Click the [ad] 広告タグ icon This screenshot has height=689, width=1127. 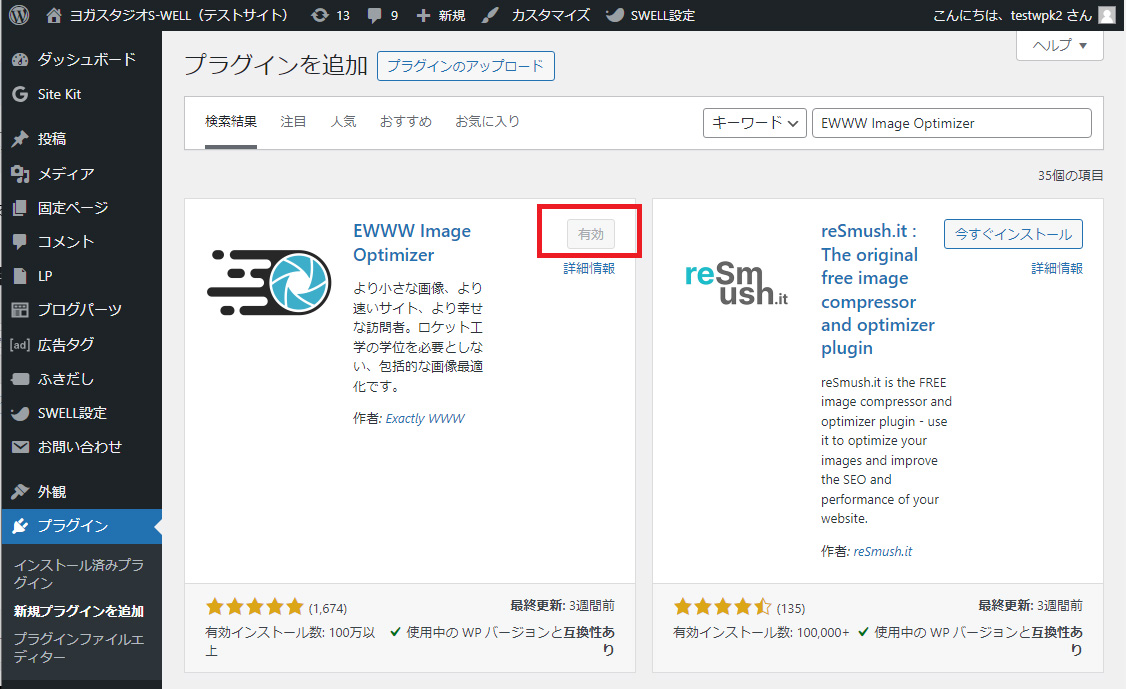(x=20, y=345)
